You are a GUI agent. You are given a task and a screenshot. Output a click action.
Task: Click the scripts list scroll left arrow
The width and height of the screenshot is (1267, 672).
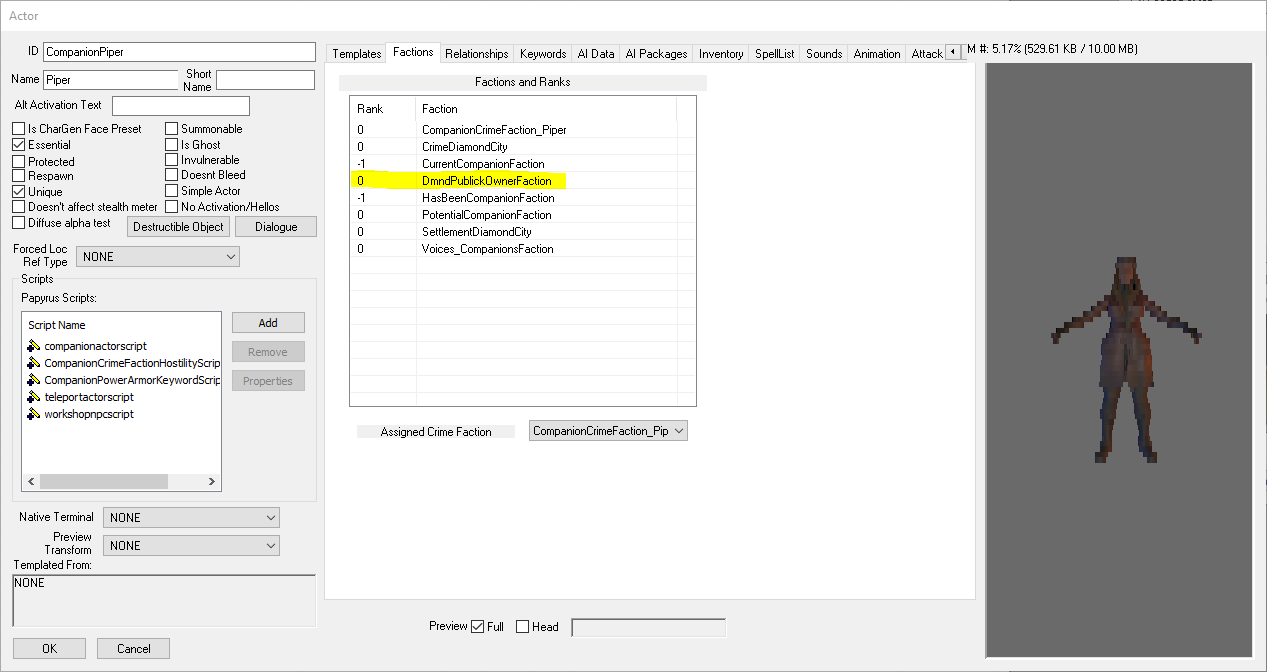[x=30, y=481]
